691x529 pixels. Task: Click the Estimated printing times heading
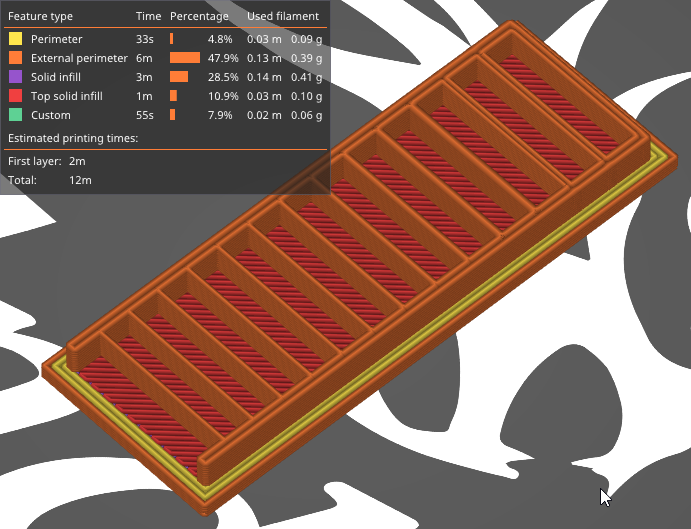click(73, 138)
